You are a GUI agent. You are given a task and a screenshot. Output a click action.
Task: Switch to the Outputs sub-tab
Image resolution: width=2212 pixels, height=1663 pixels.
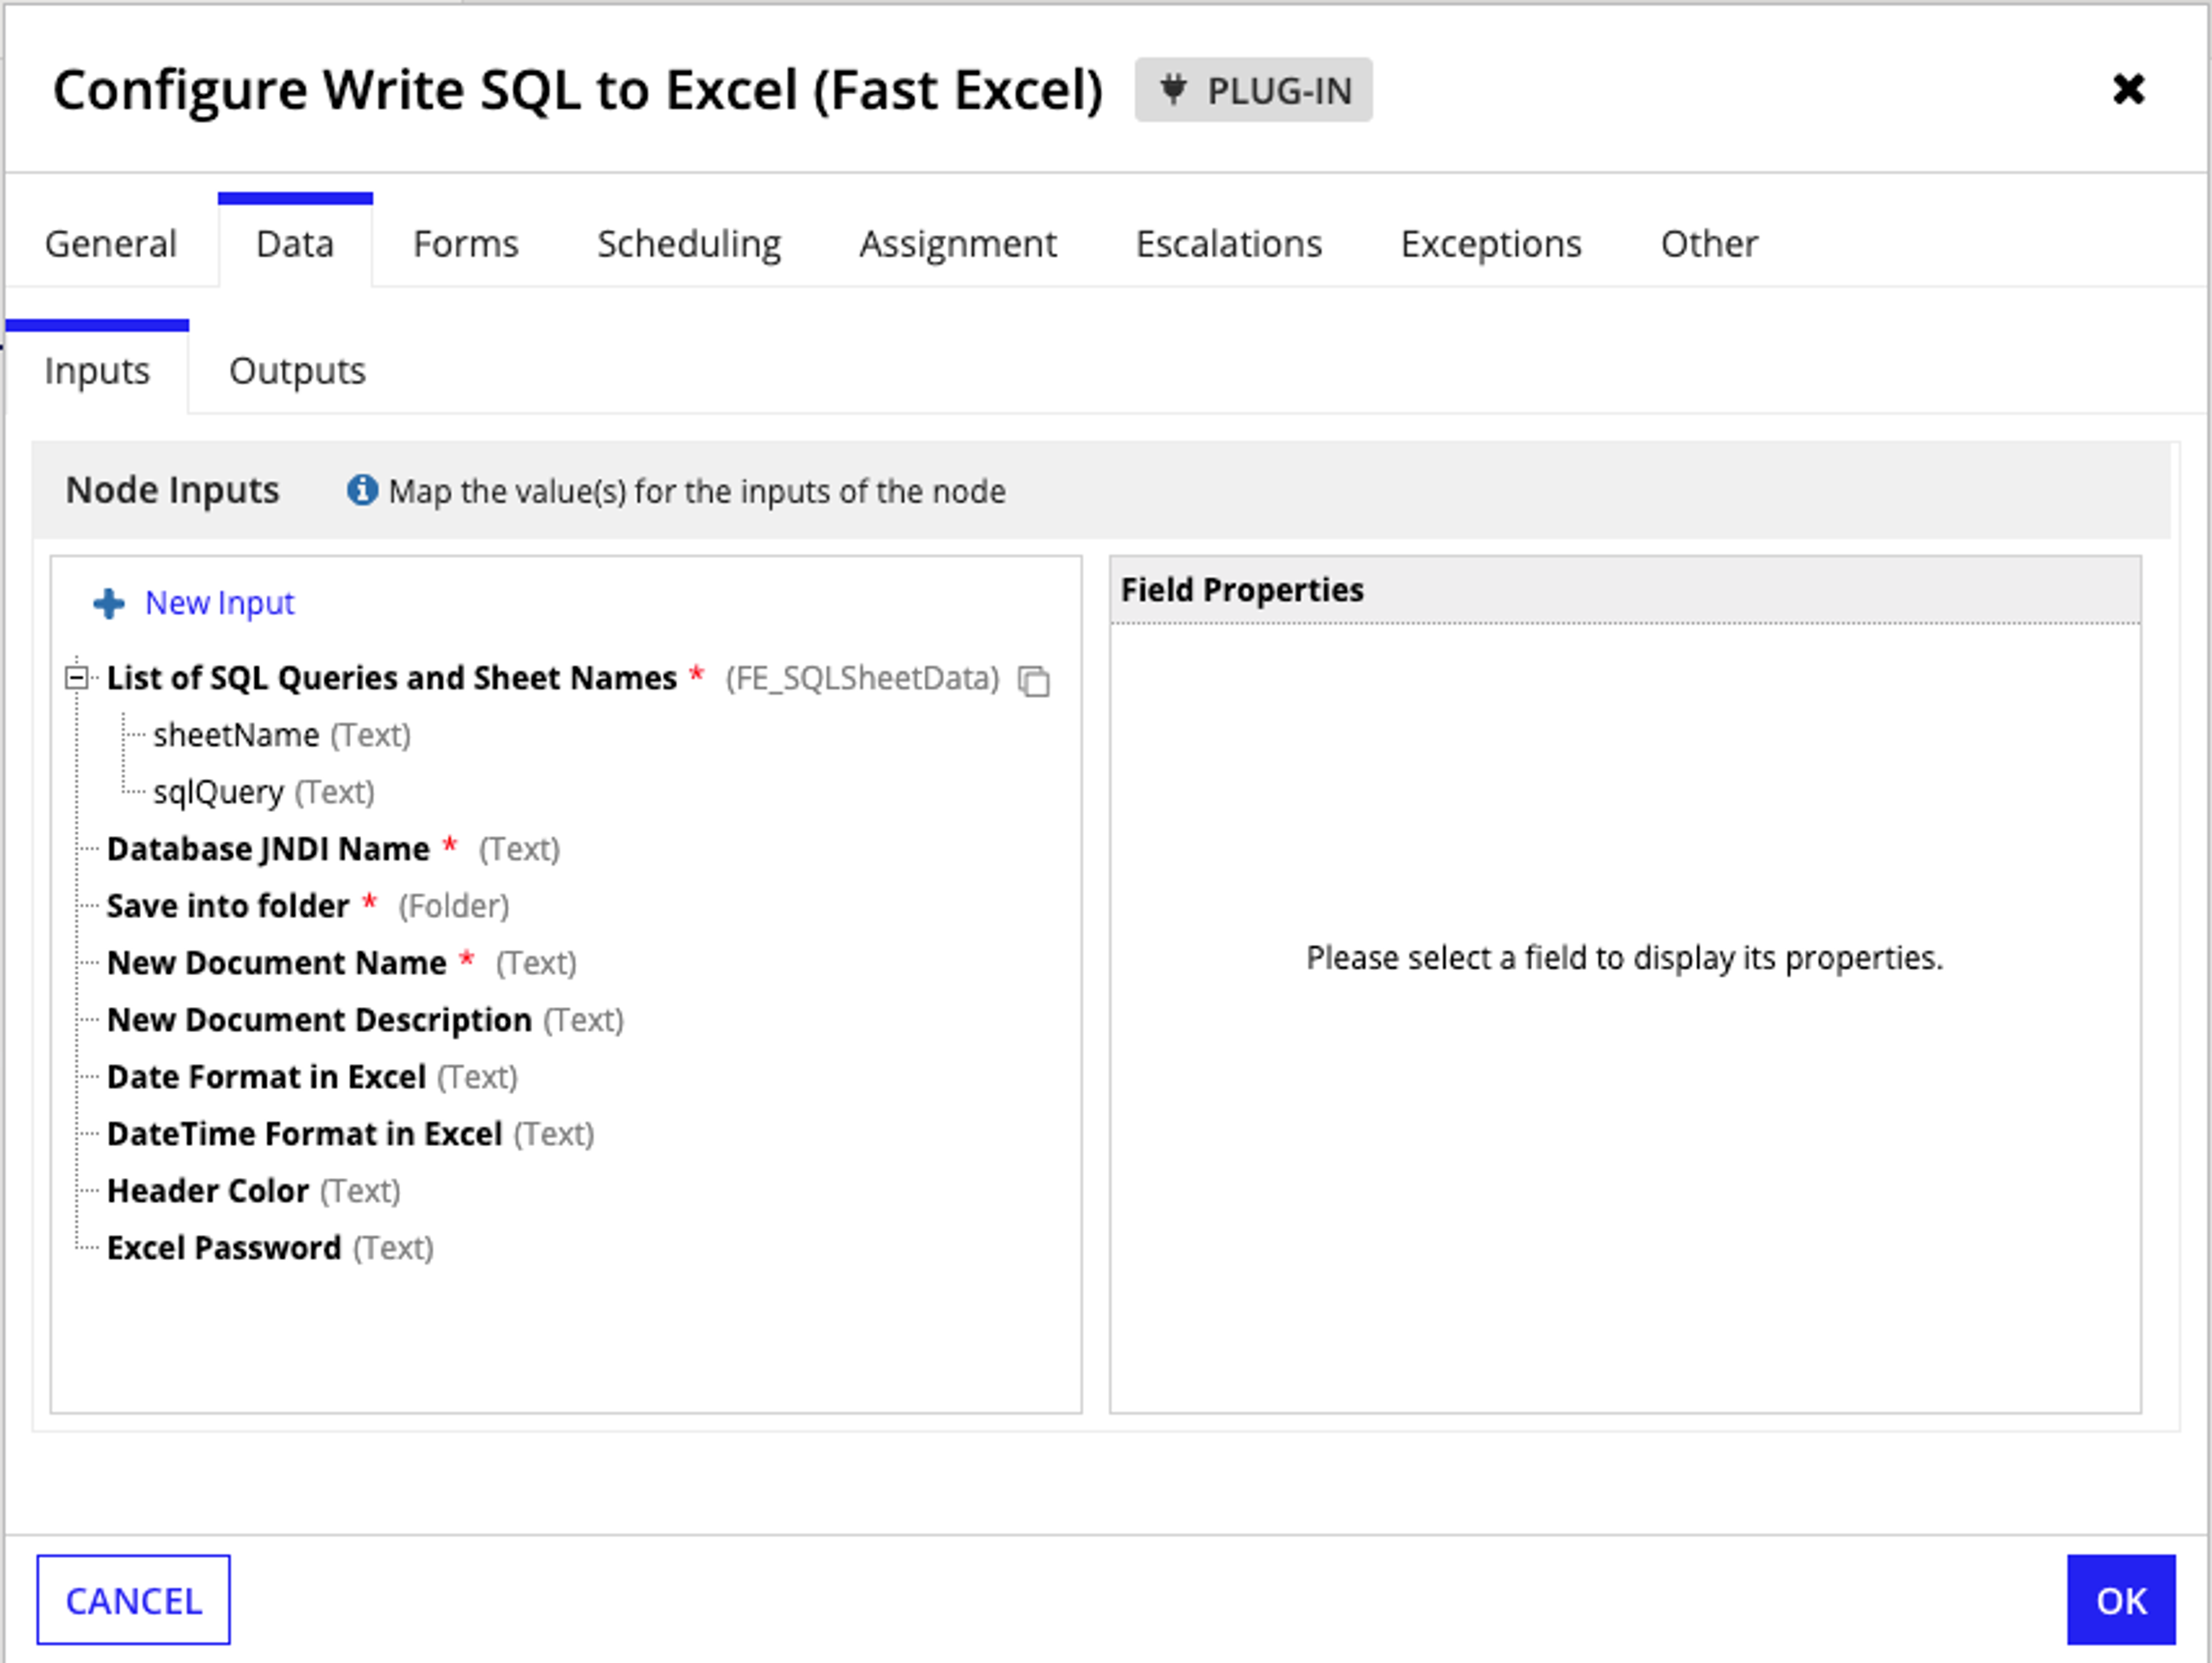(297, 371)
